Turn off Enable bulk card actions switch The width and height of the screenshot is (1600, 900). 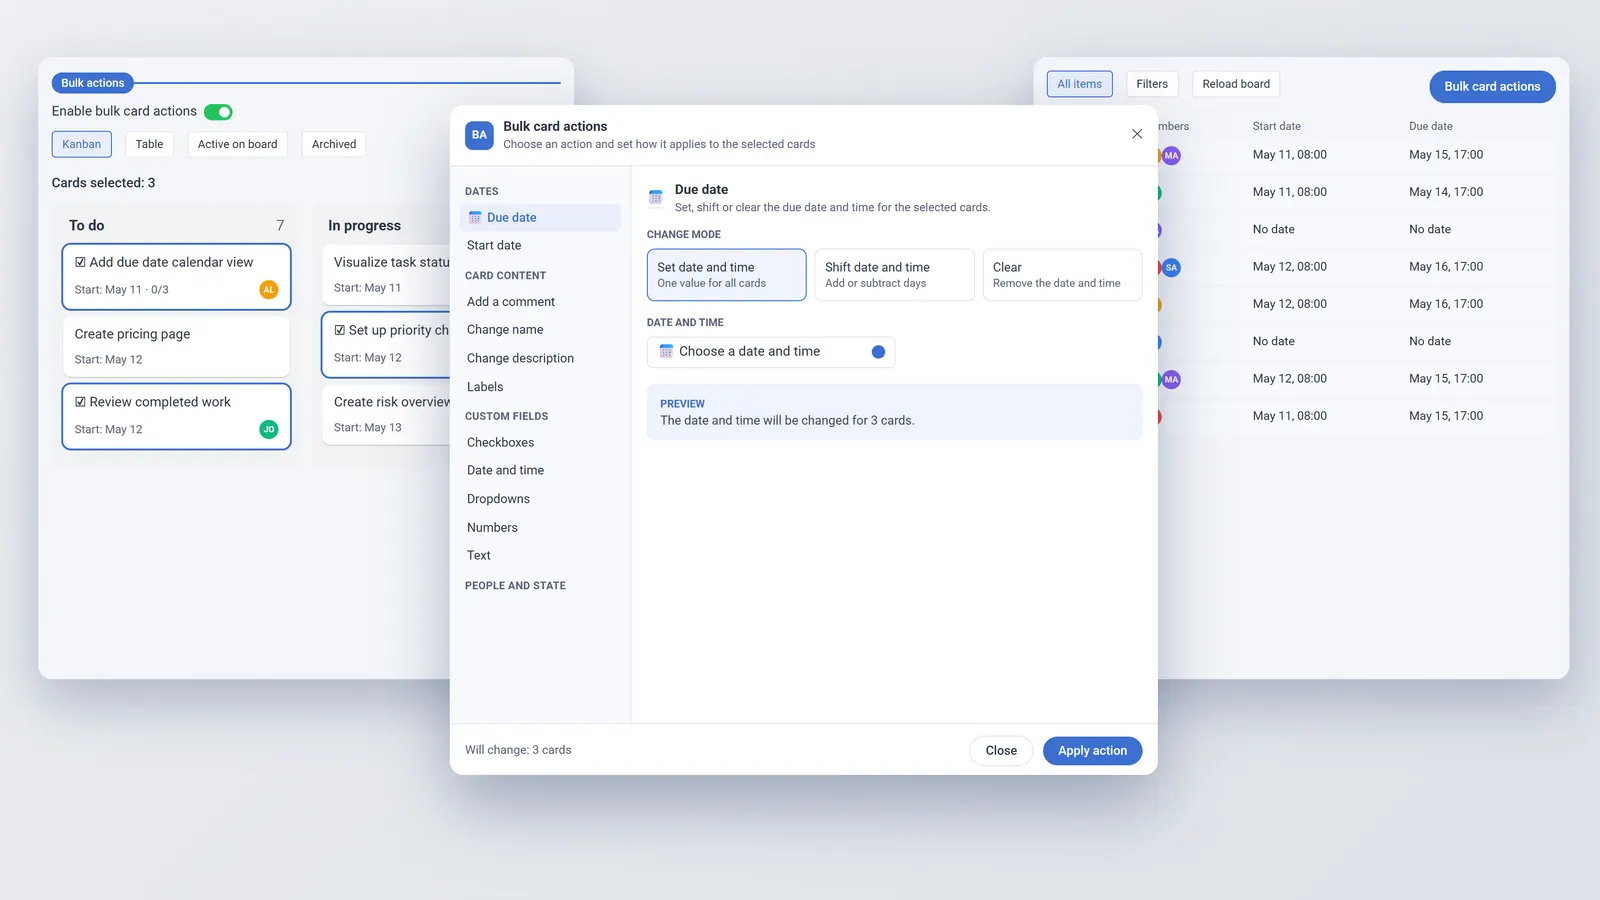pos(218,112)
